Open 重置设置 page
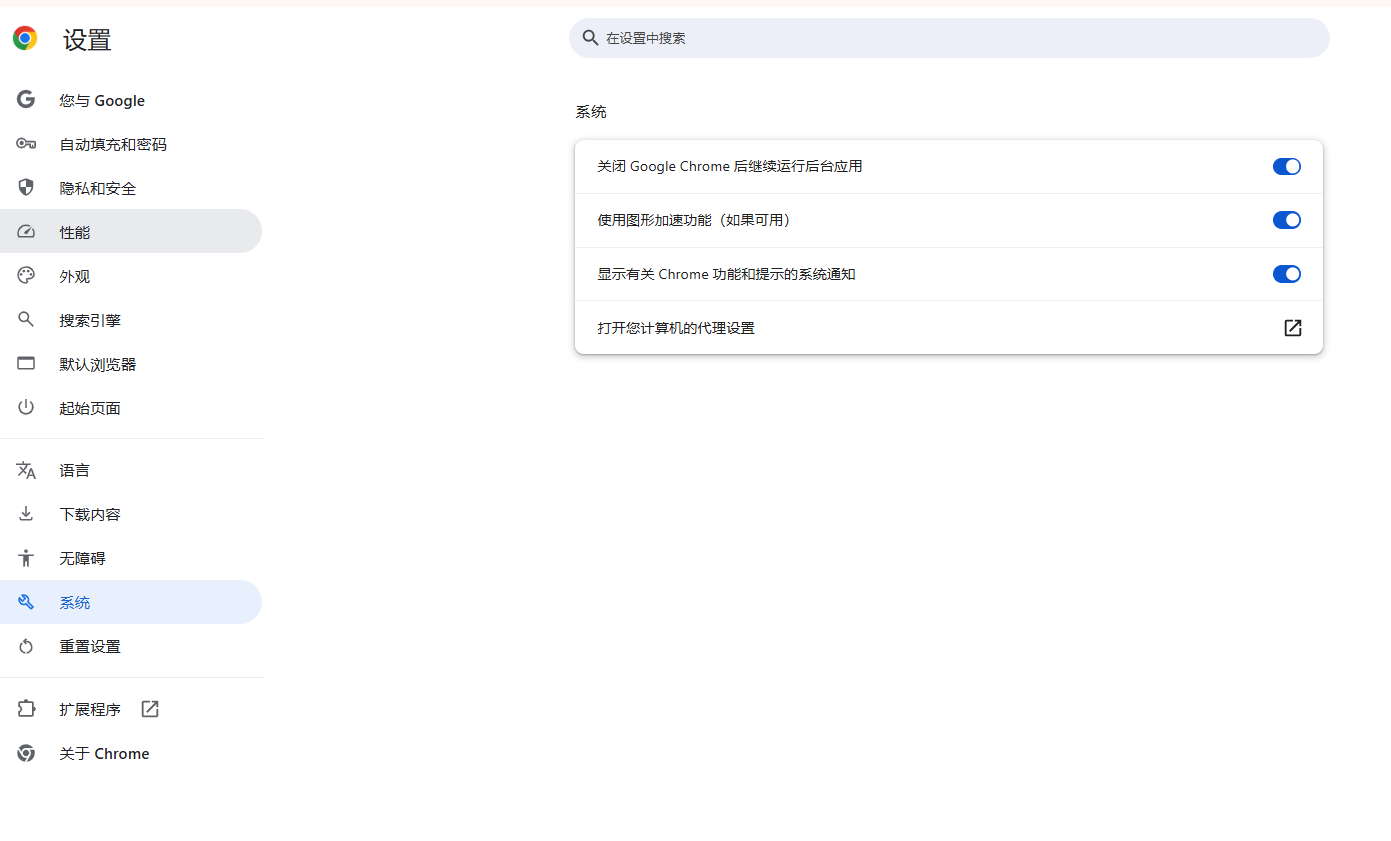 click(131, 646)
